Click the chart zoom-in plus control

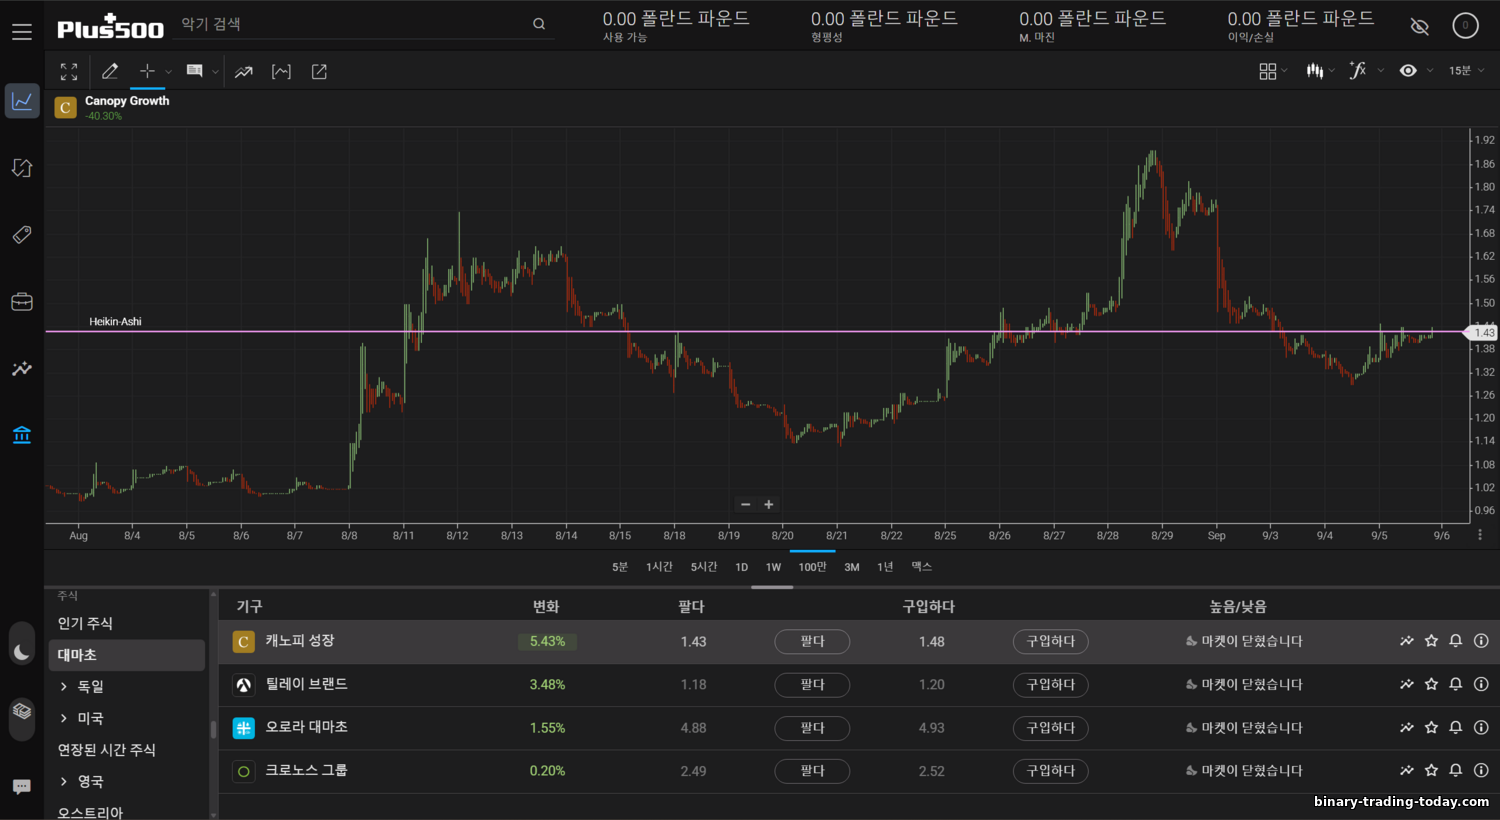pos(769,505)
